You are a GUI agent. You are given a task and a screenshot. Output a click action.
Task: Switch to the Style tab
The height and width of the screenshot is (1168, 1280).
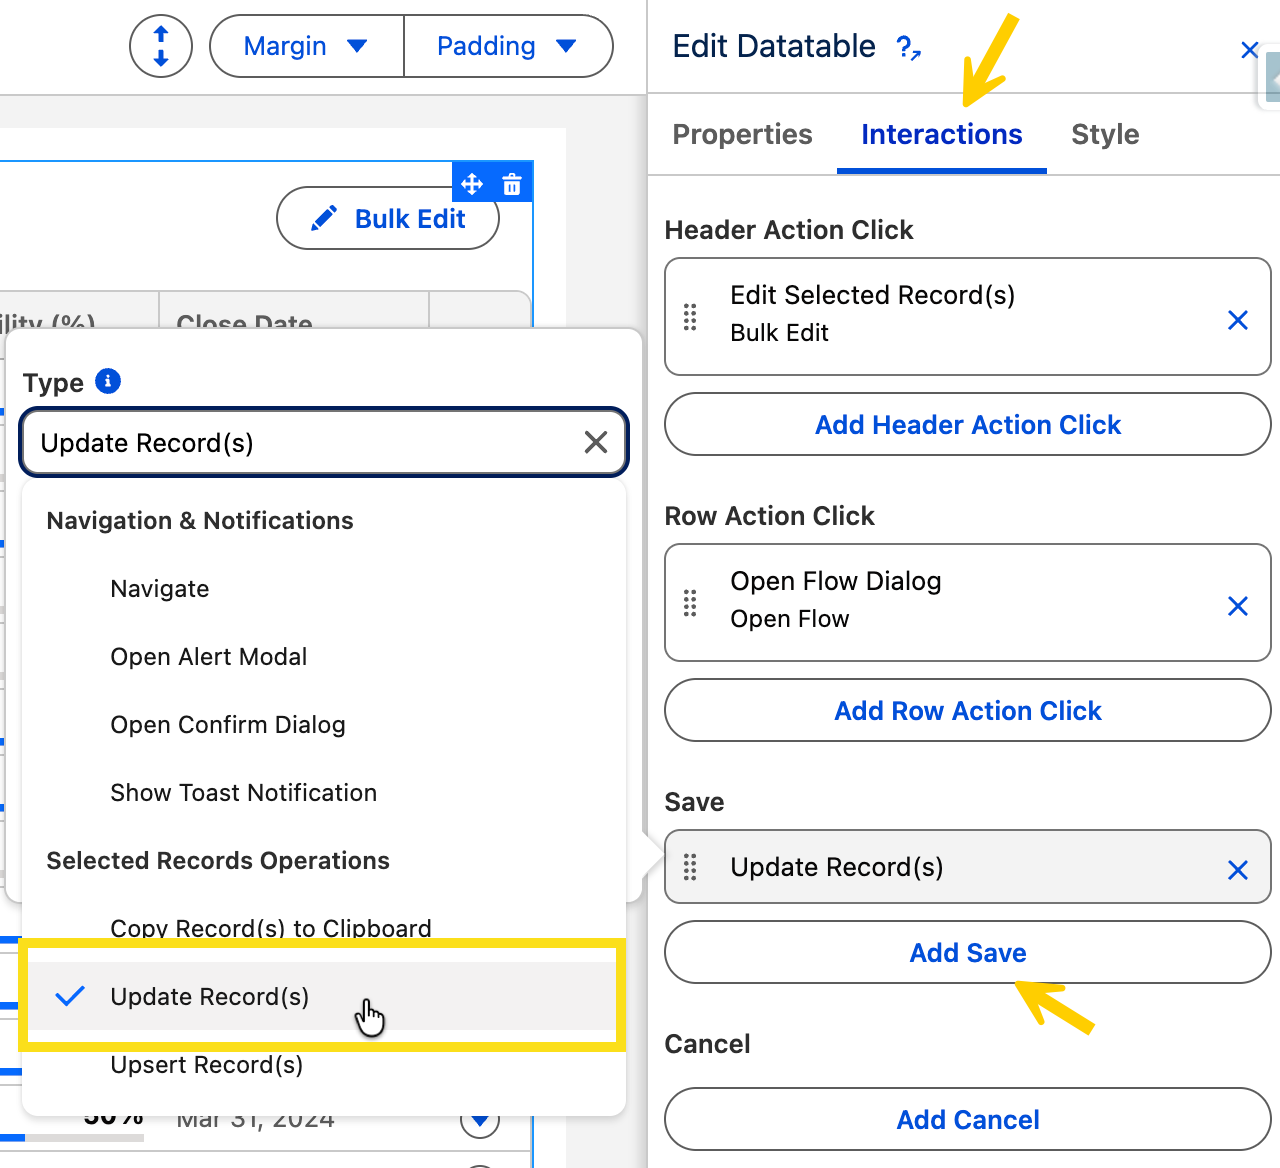point(1105,134)
